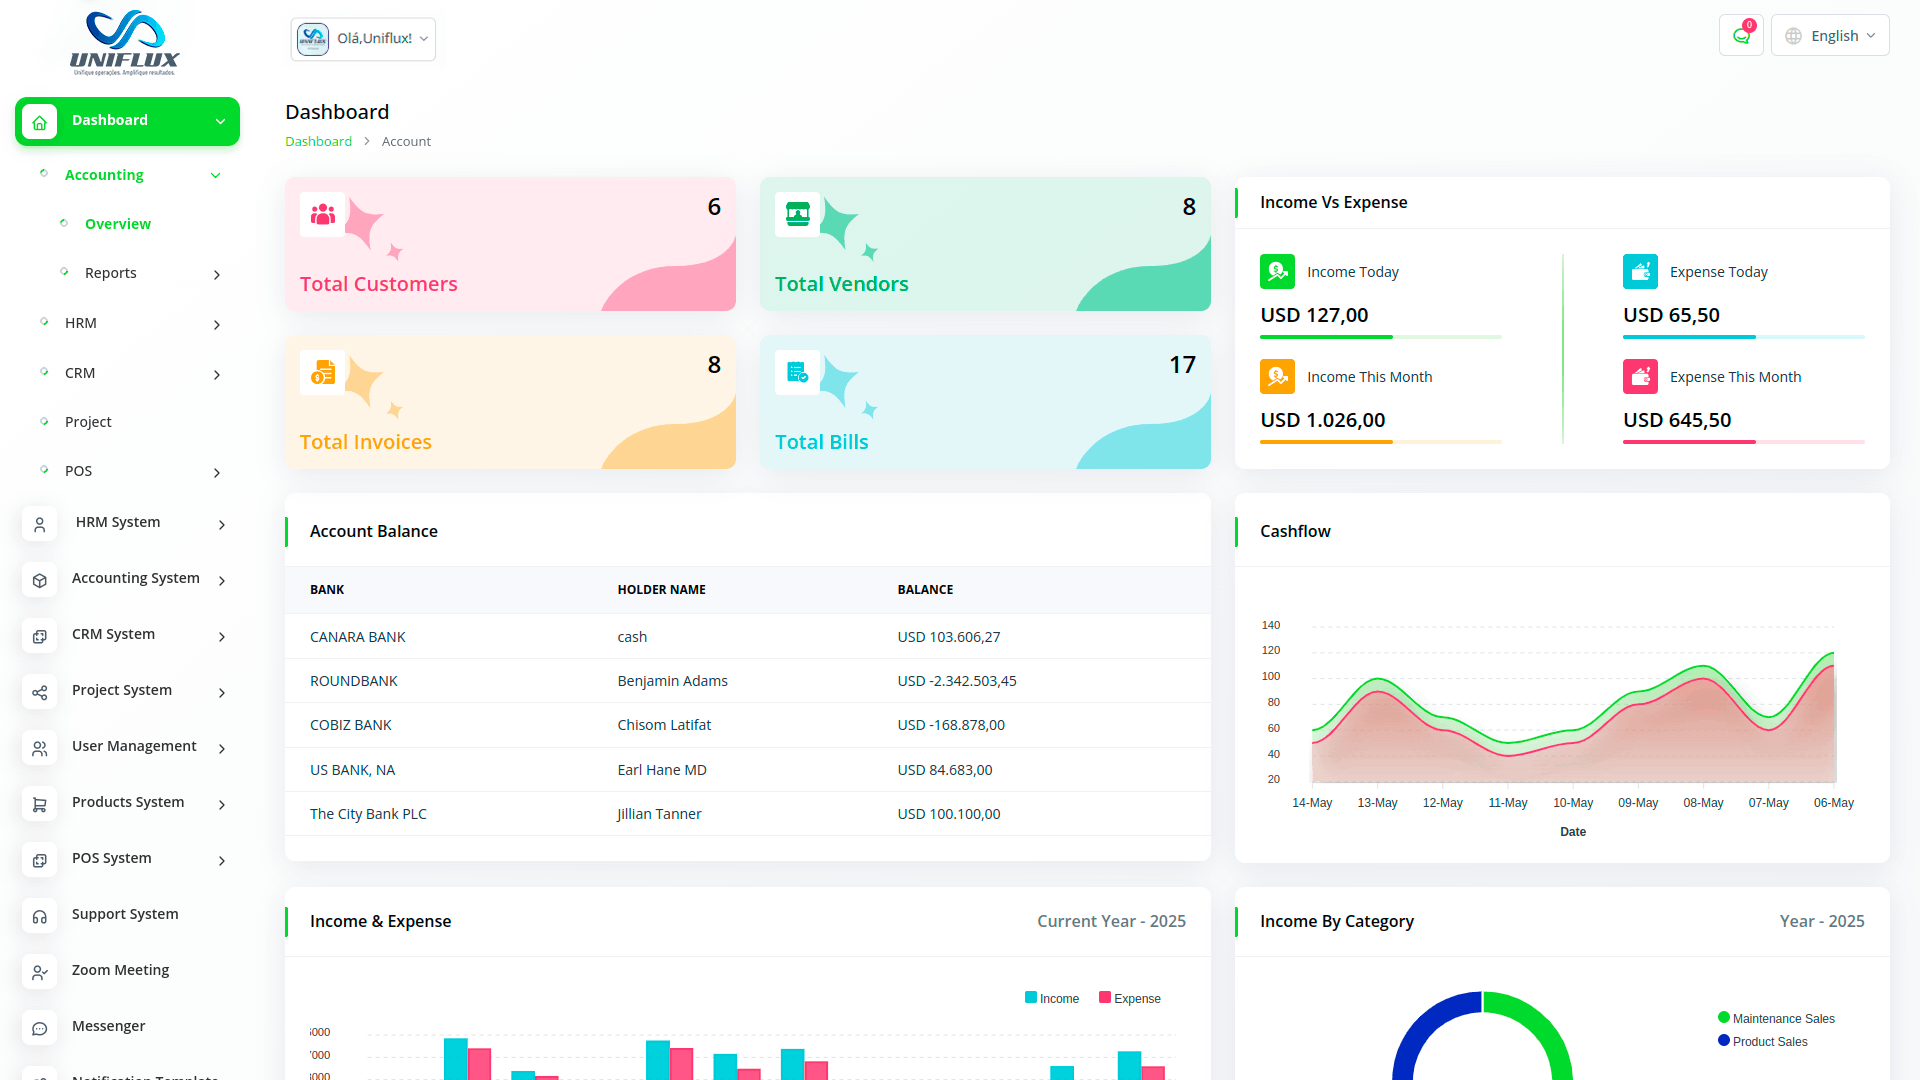Open the notifications chat icon
The height and width of the screenshot is (1080, 1920).
point(1741,36)
